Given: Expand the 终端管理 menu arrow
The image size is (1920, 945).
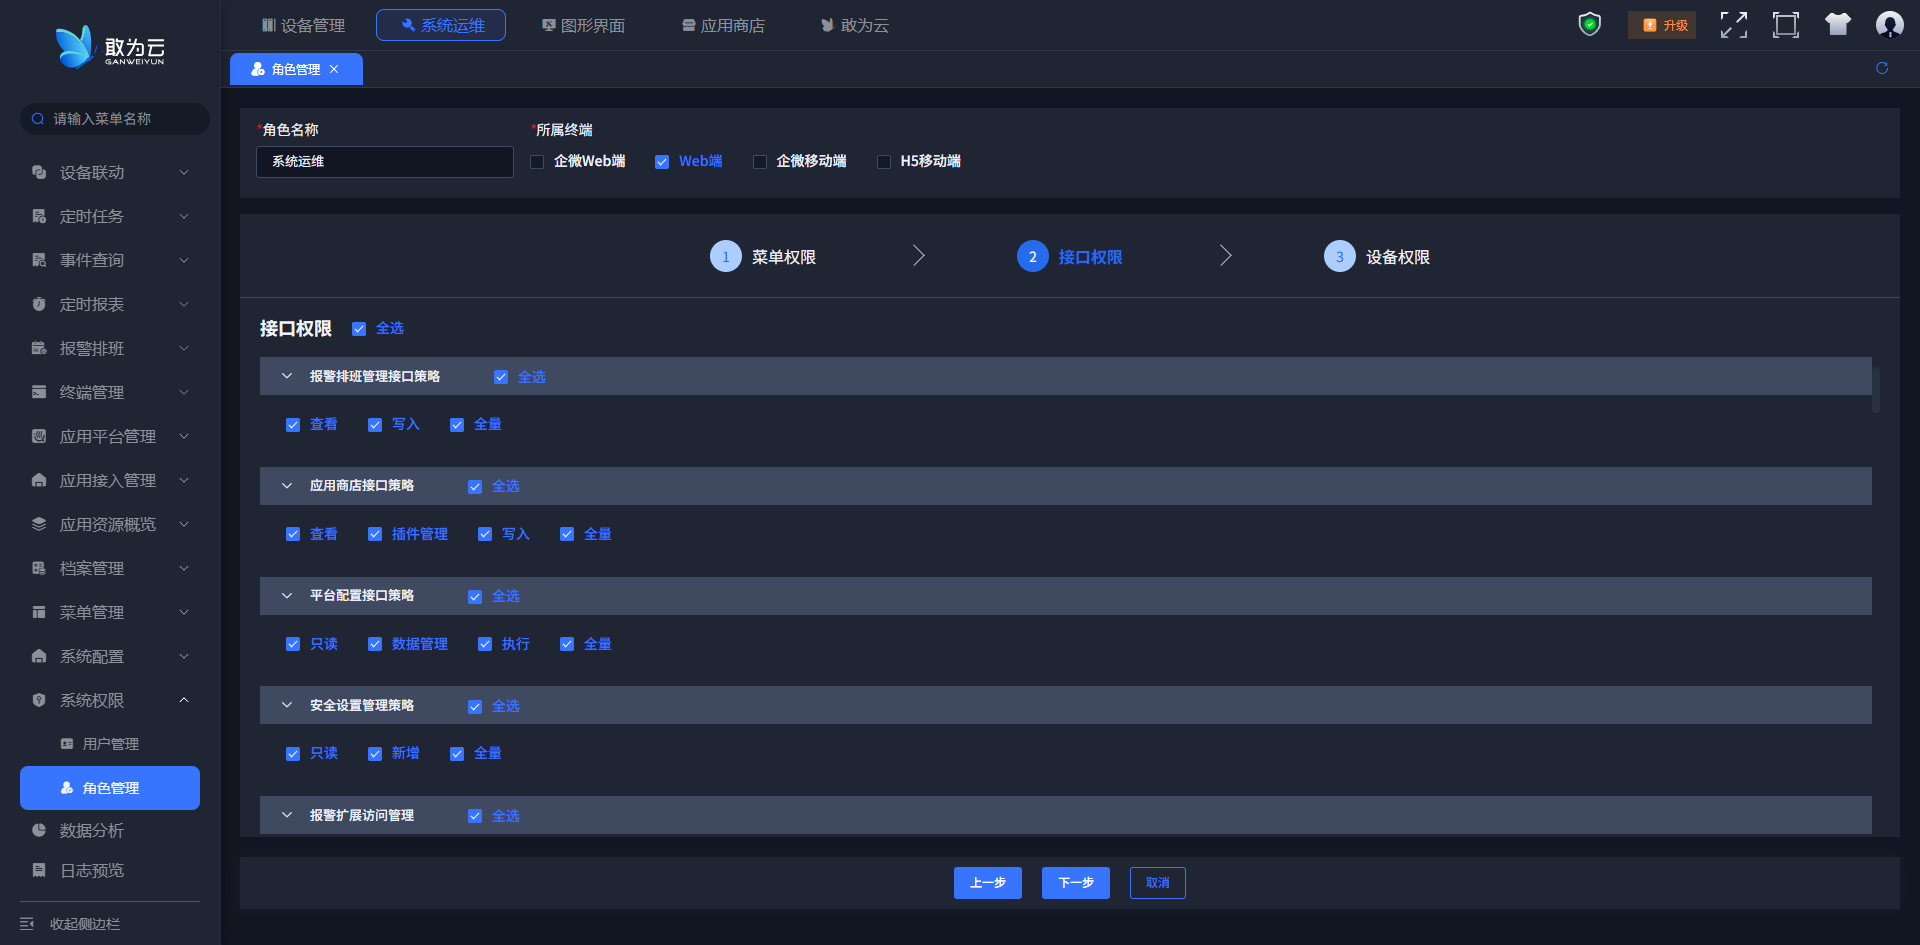Looking at the screenshot, I should click(184, 392).
